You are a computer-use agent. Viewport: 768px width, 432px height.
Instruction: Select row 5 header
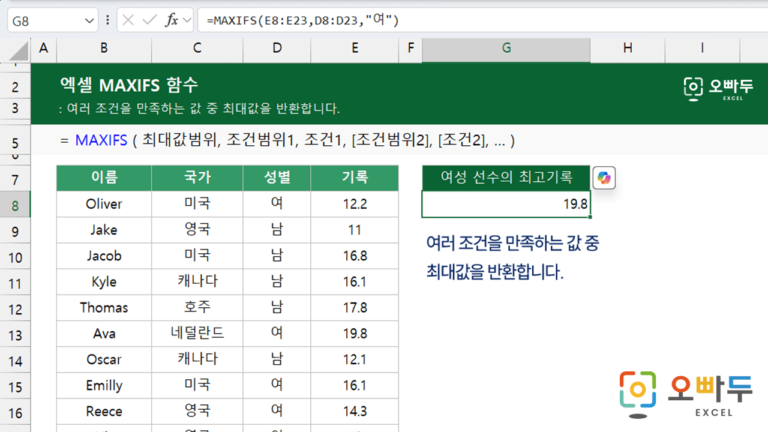click(15, 143)
